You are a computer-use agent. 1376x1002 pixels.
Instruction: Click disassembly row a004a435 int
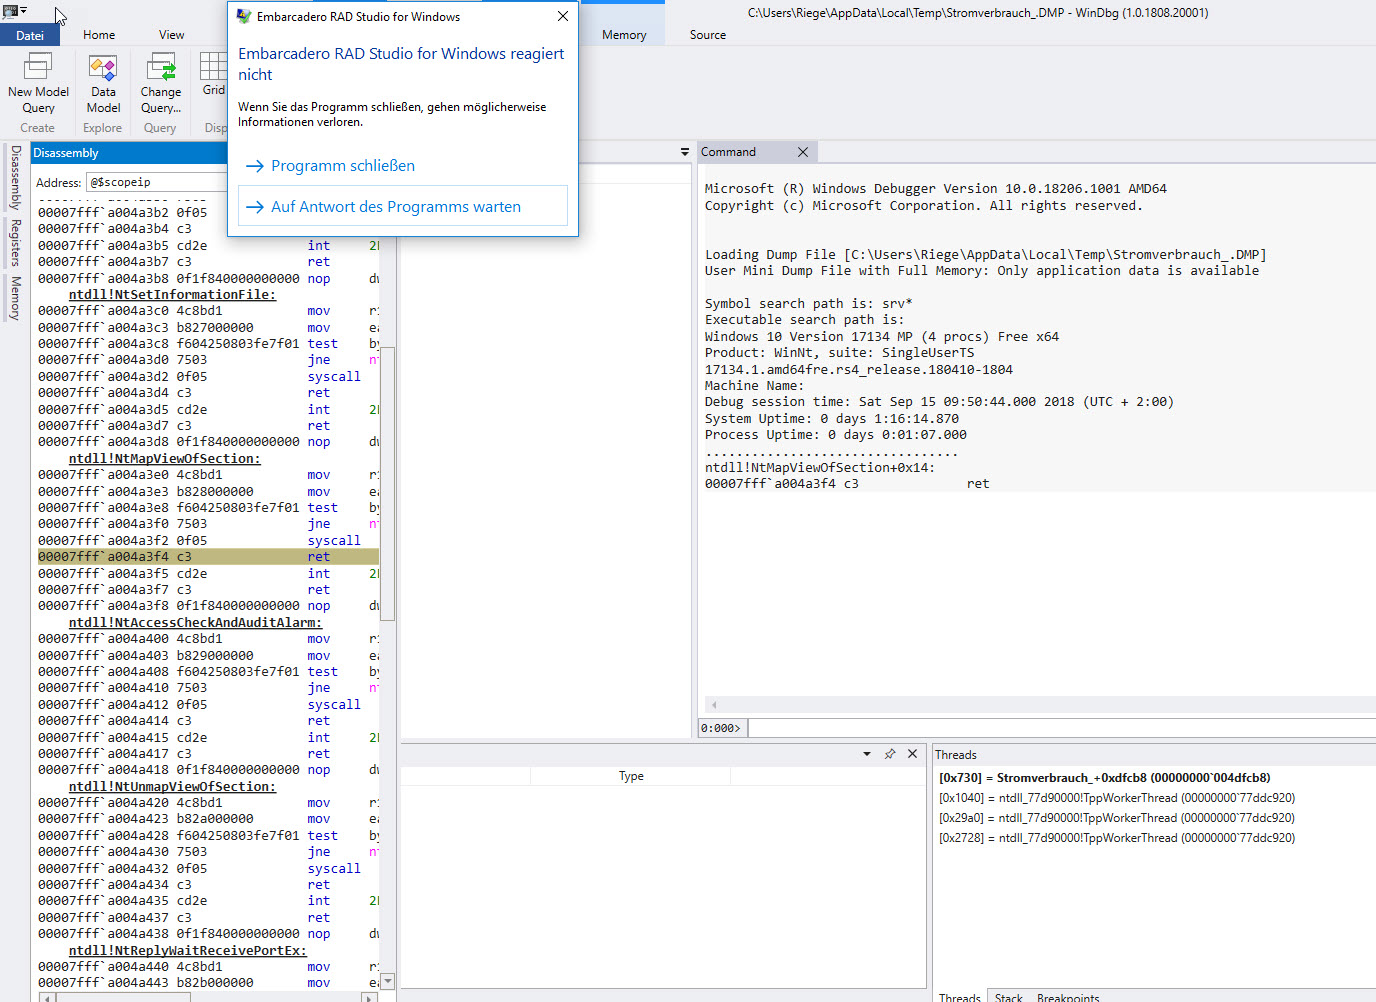pyautogui.click(x=208, y=901)
